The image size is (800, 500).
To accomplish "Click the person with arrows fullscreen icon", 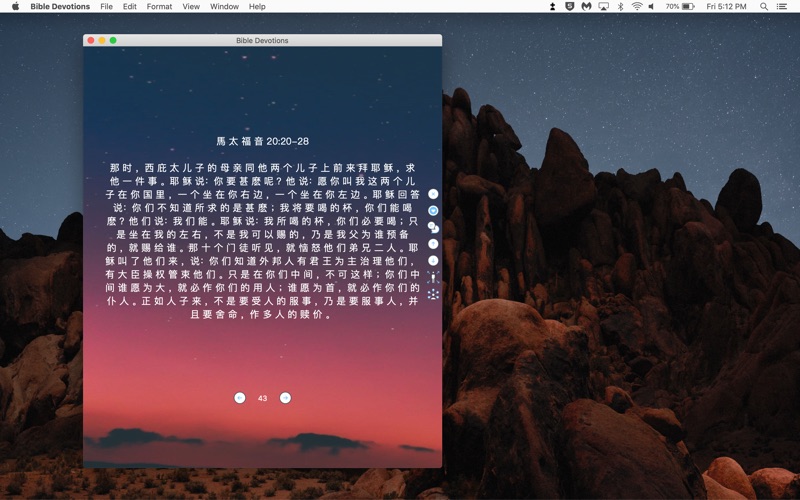I will 433,277.
